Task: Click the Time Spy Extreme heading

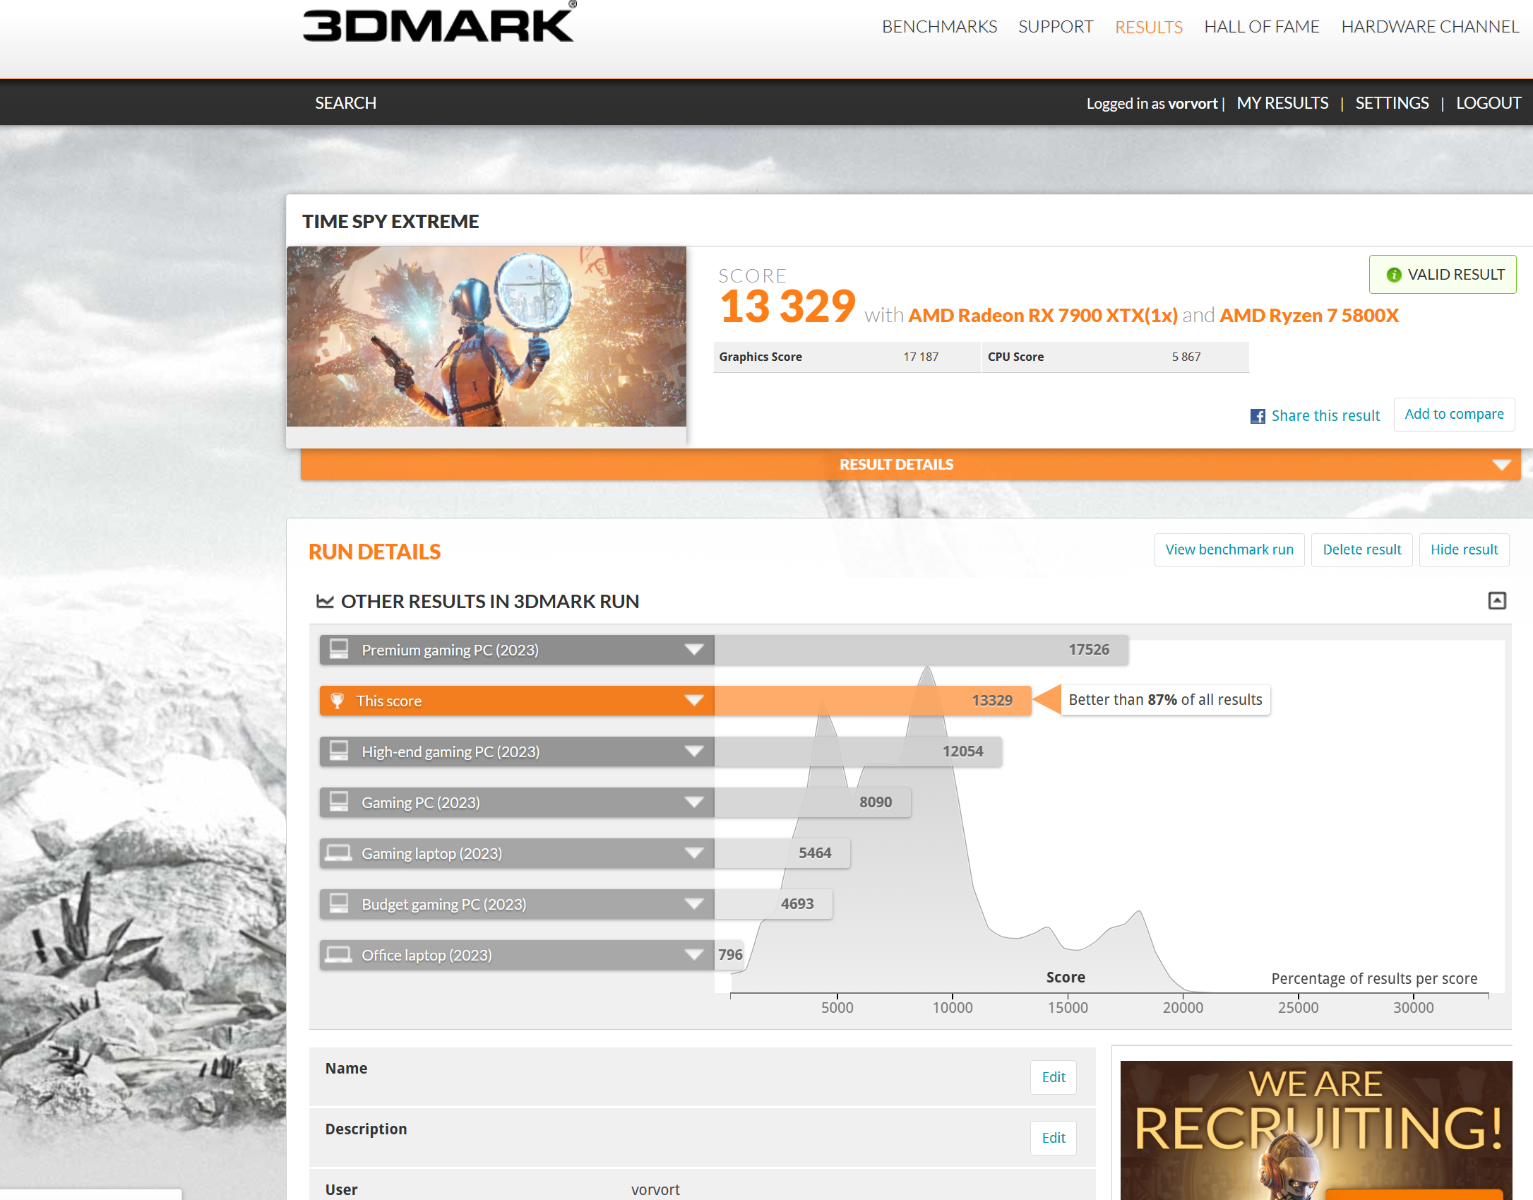Action: pos(391,222)
